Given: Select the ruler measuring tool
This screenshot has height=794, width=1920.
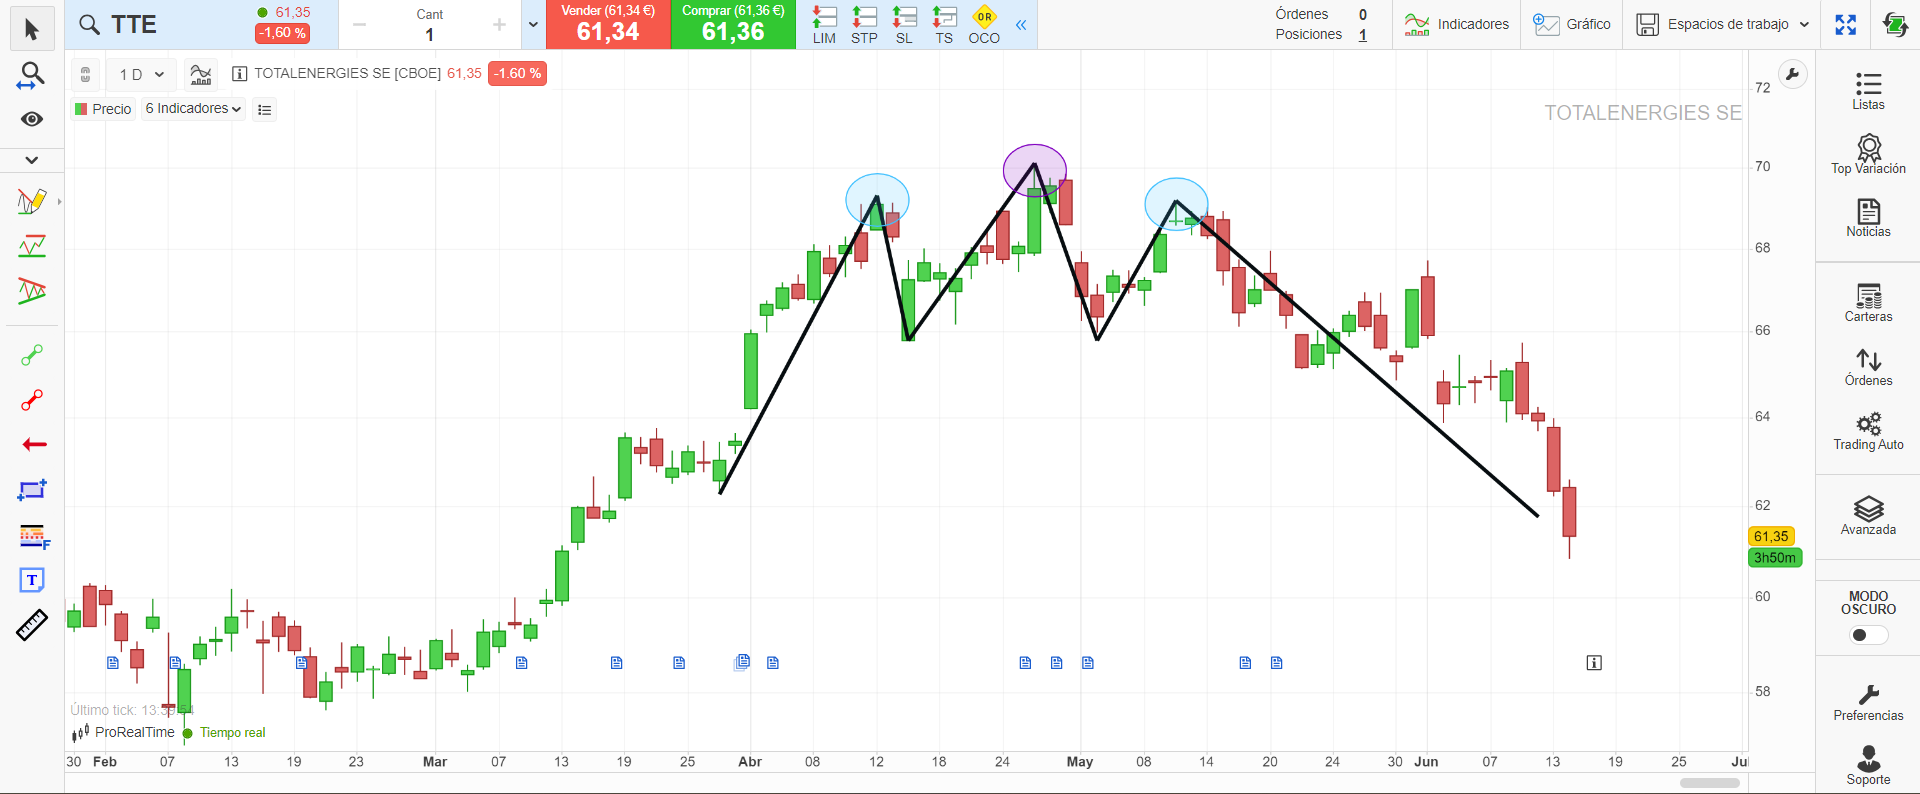Looking at the screenshot, I should pyautogui.click(x=31, y=625).
